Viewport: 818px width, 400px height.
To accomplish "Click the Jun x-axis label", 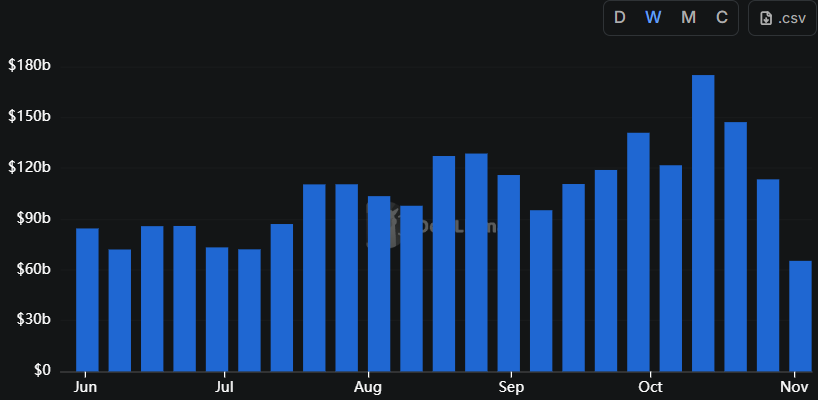I will coord(86,387).
